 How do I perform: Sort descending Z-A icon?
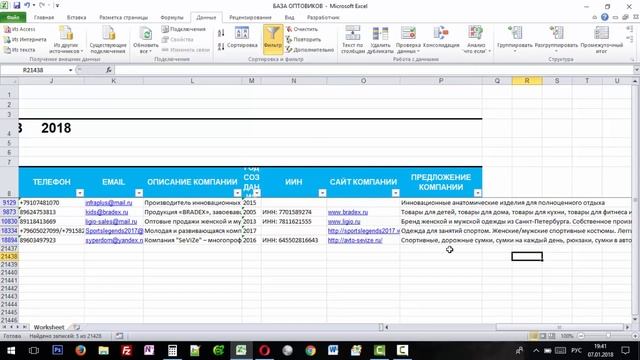(221, 47)
